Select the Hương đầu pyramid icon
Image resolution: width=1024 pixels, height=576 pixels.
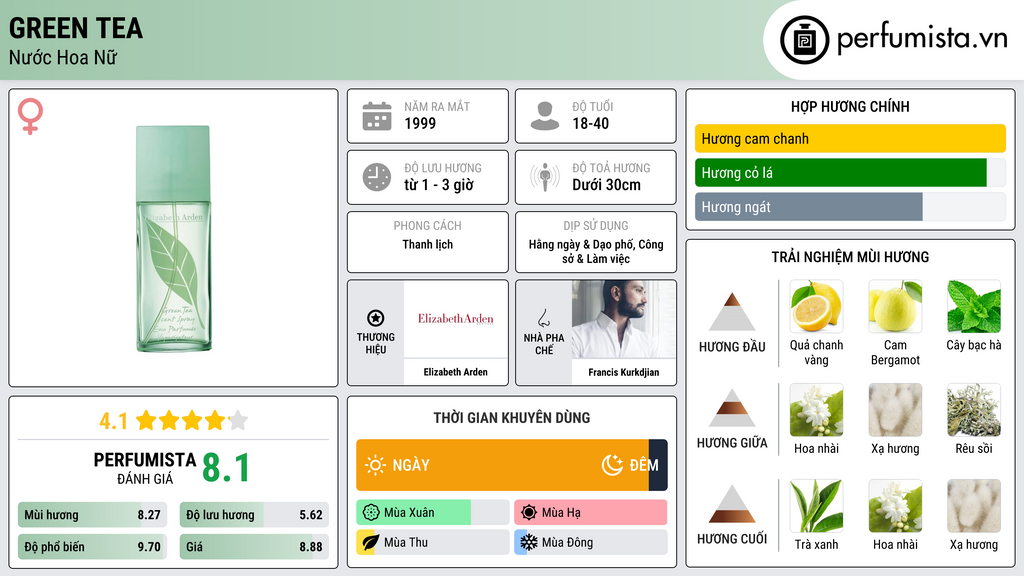732,312
